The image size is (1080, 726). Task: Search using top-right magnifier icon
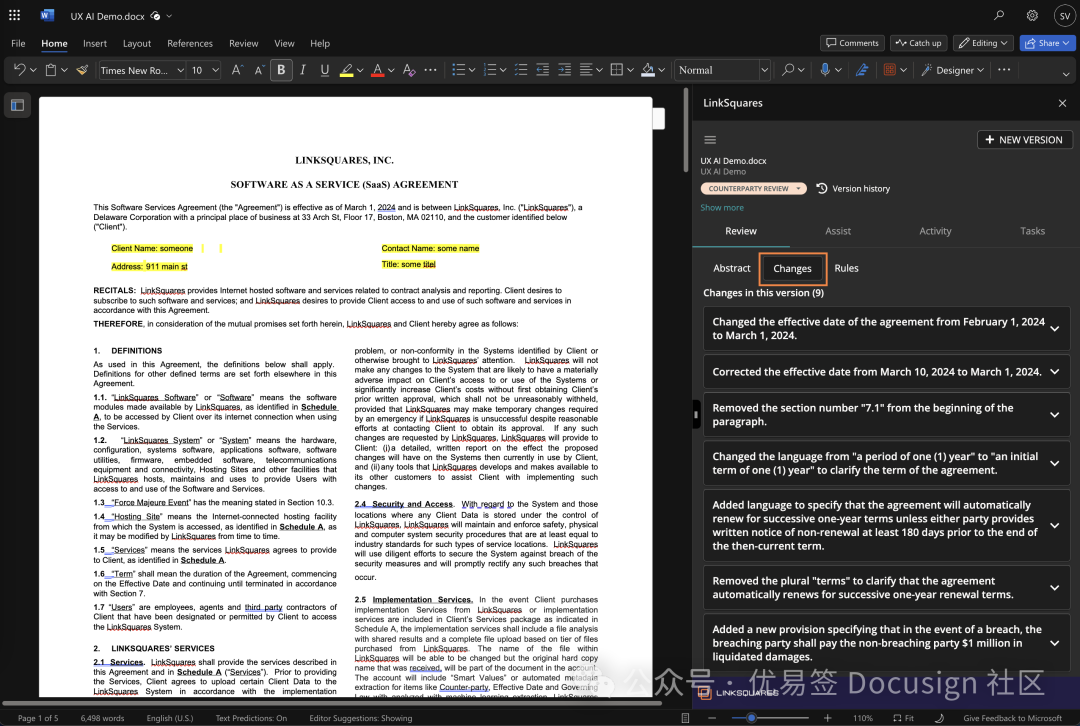[999, 15]
